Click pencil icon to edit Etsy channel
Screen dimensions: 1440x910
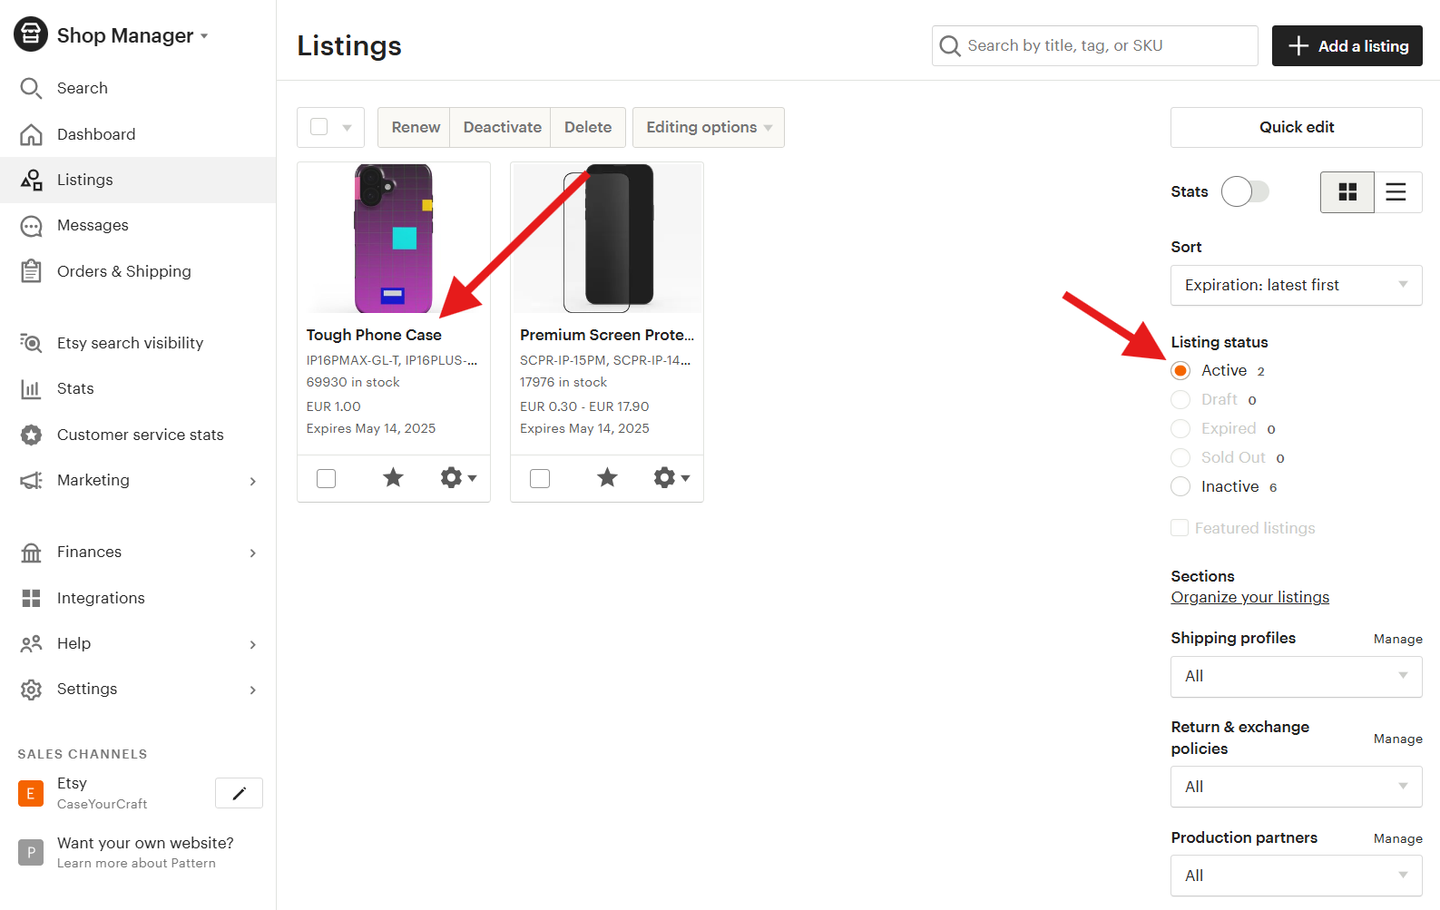pos(239,793)
